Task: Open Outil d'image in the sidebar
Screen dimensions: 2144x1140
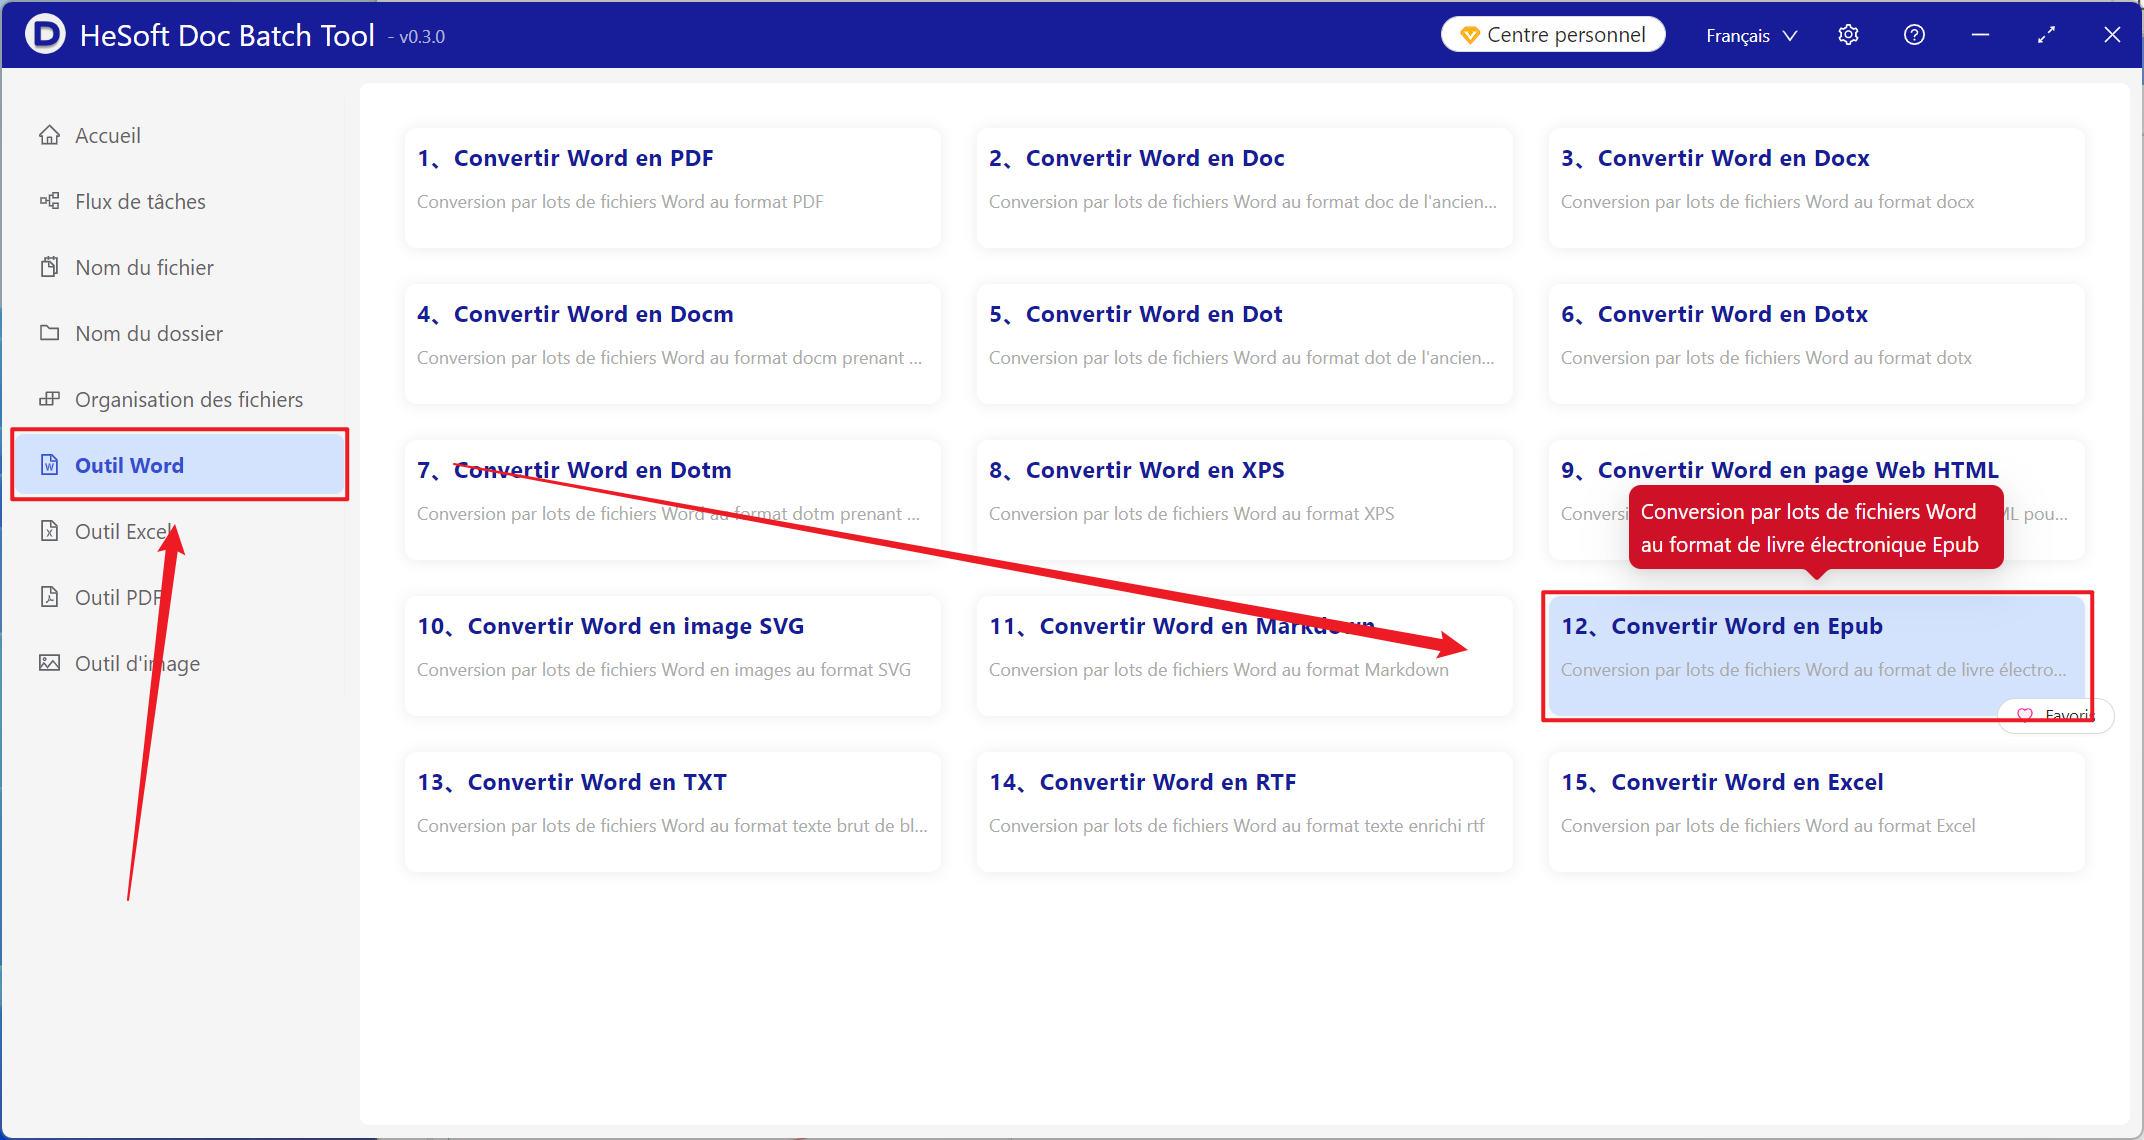Action: [x=180, y=663]
